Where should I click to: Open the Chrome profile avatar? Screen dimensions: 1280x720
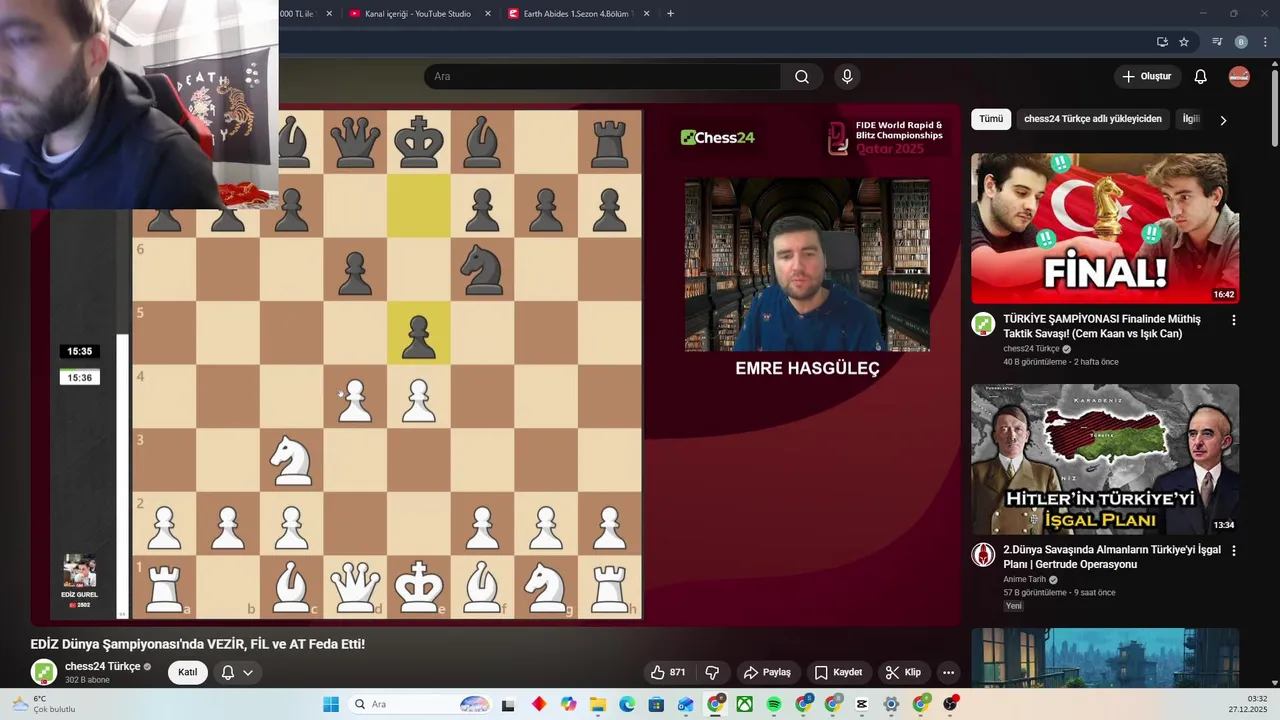[1241, 42]
